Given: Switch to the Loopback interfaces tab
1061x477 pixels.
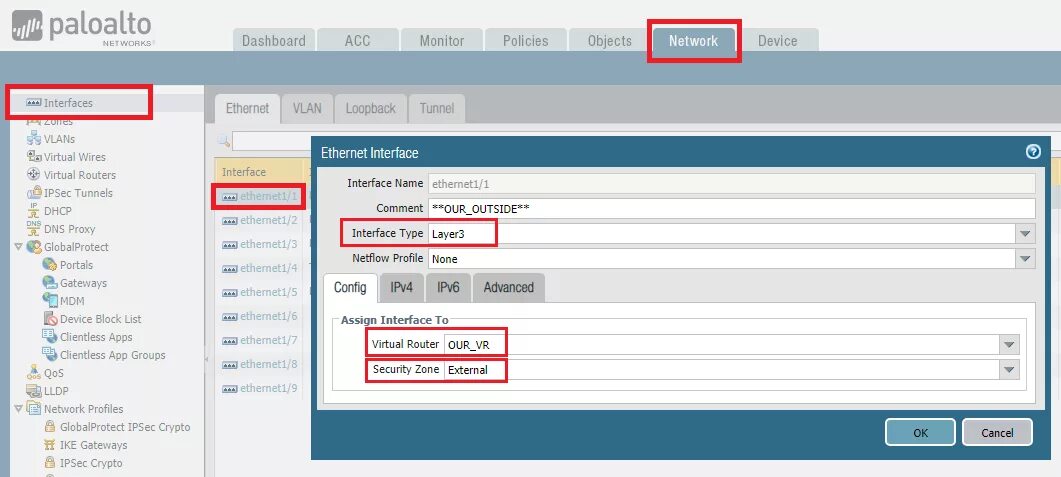Looking at the screenshot, I should [370, 108].
